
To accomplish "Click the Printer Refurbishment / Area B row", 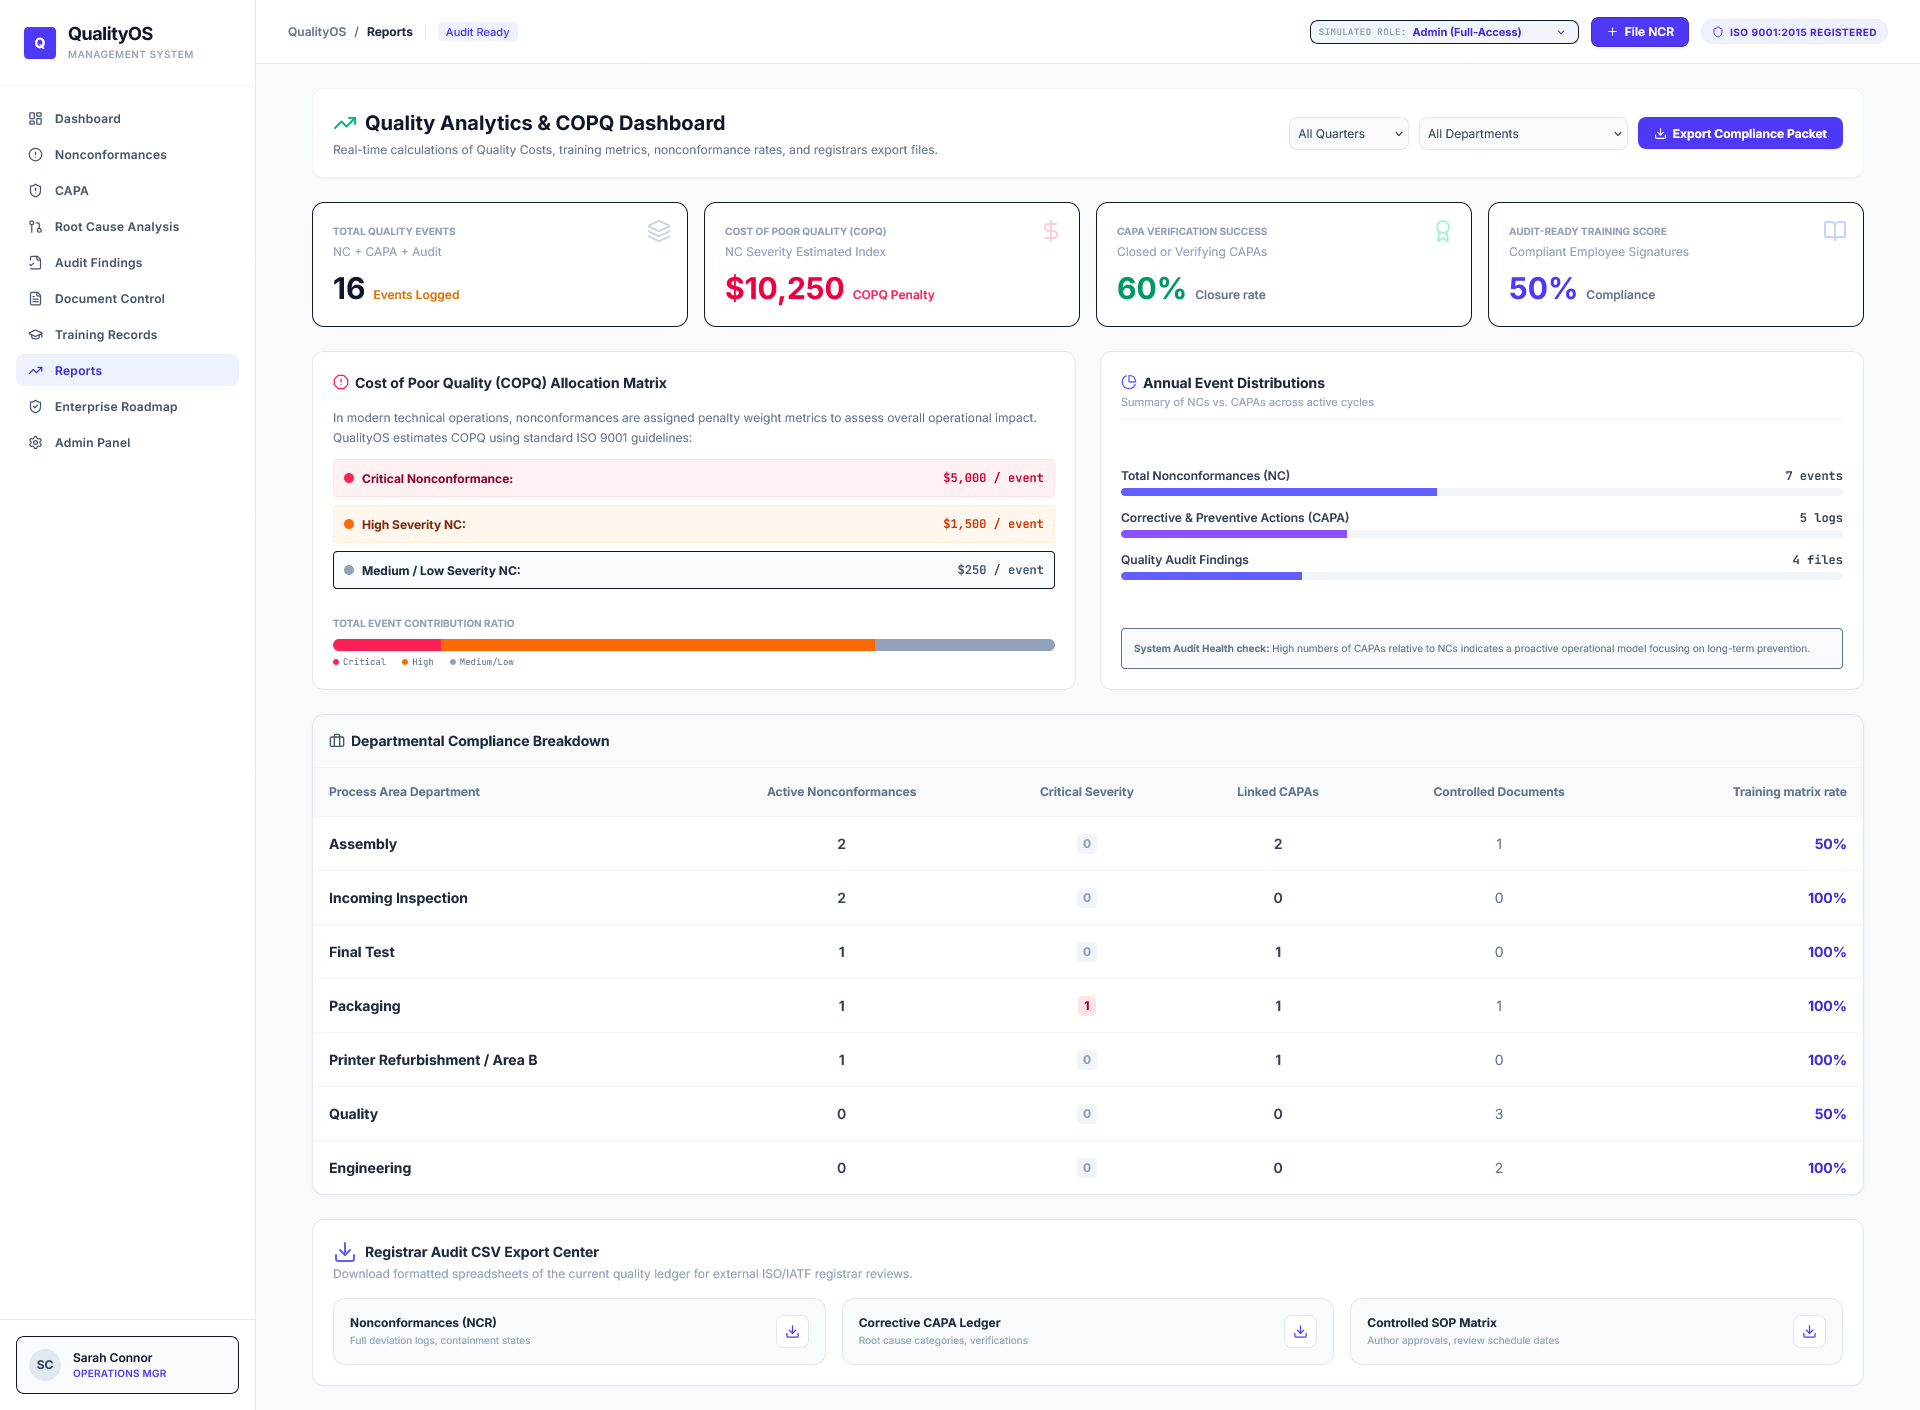I will pos(1088,1060).
